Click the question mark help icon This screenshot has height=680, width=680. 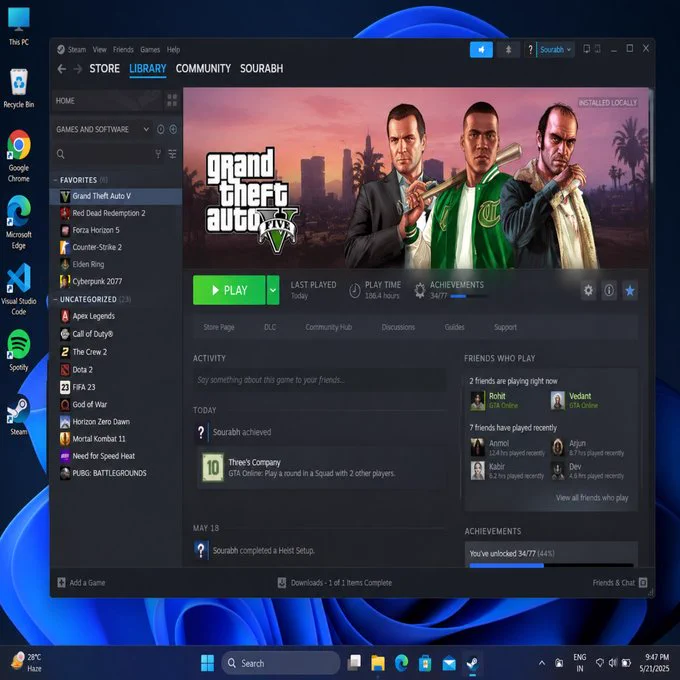point(530,49)
